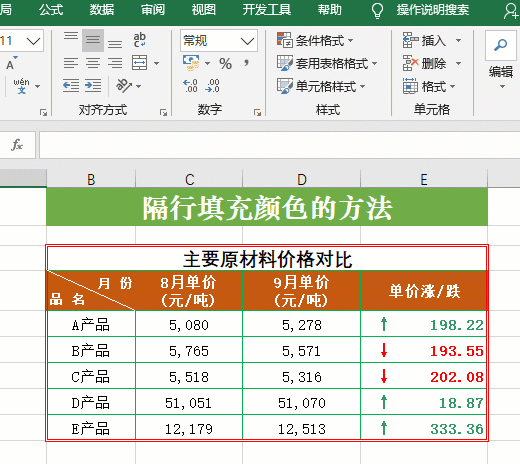Center text horizontally

93,63
